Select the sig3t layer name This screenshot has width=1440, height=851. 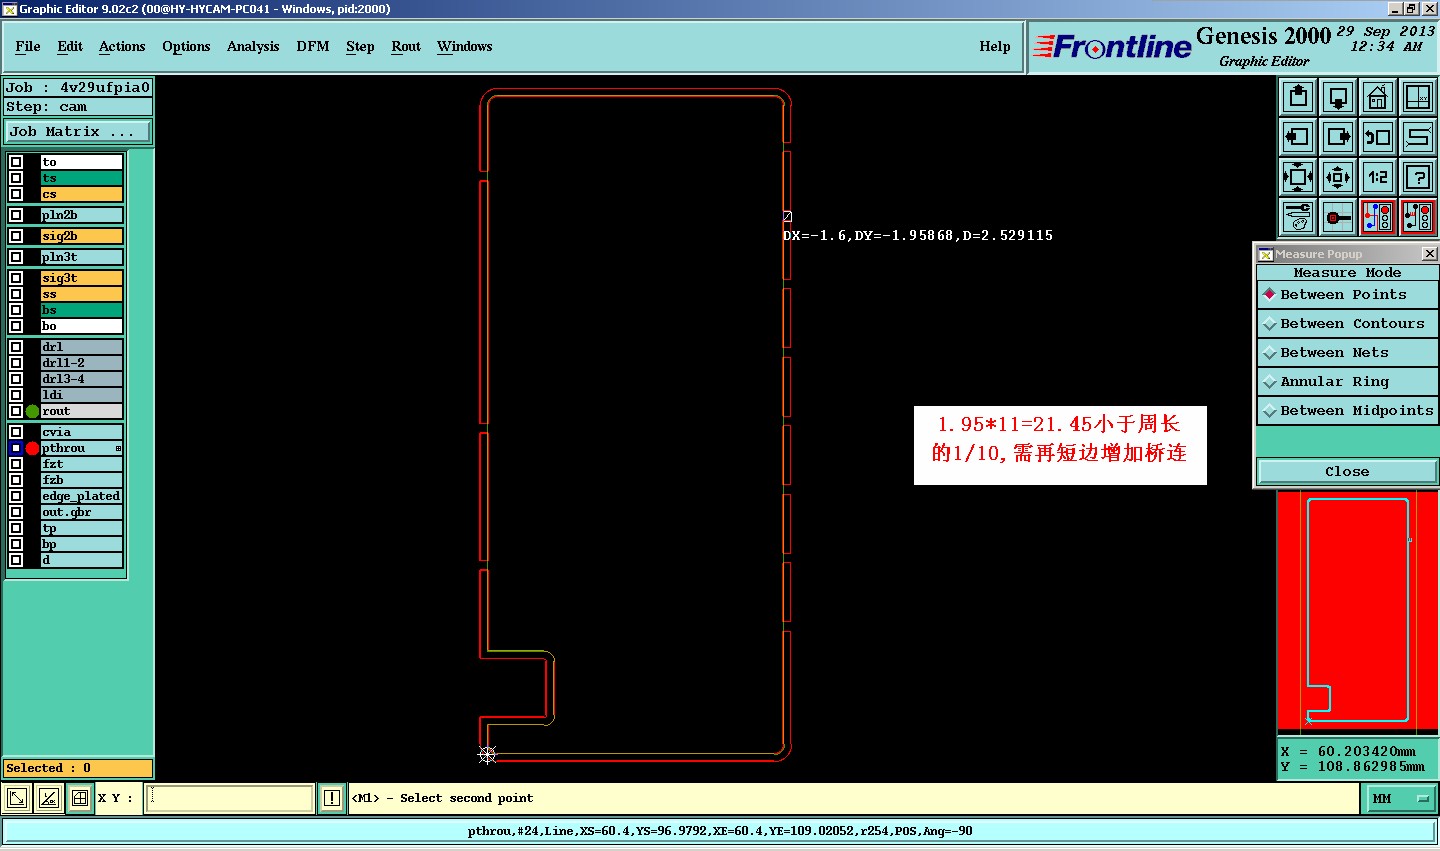pos(81,278)
